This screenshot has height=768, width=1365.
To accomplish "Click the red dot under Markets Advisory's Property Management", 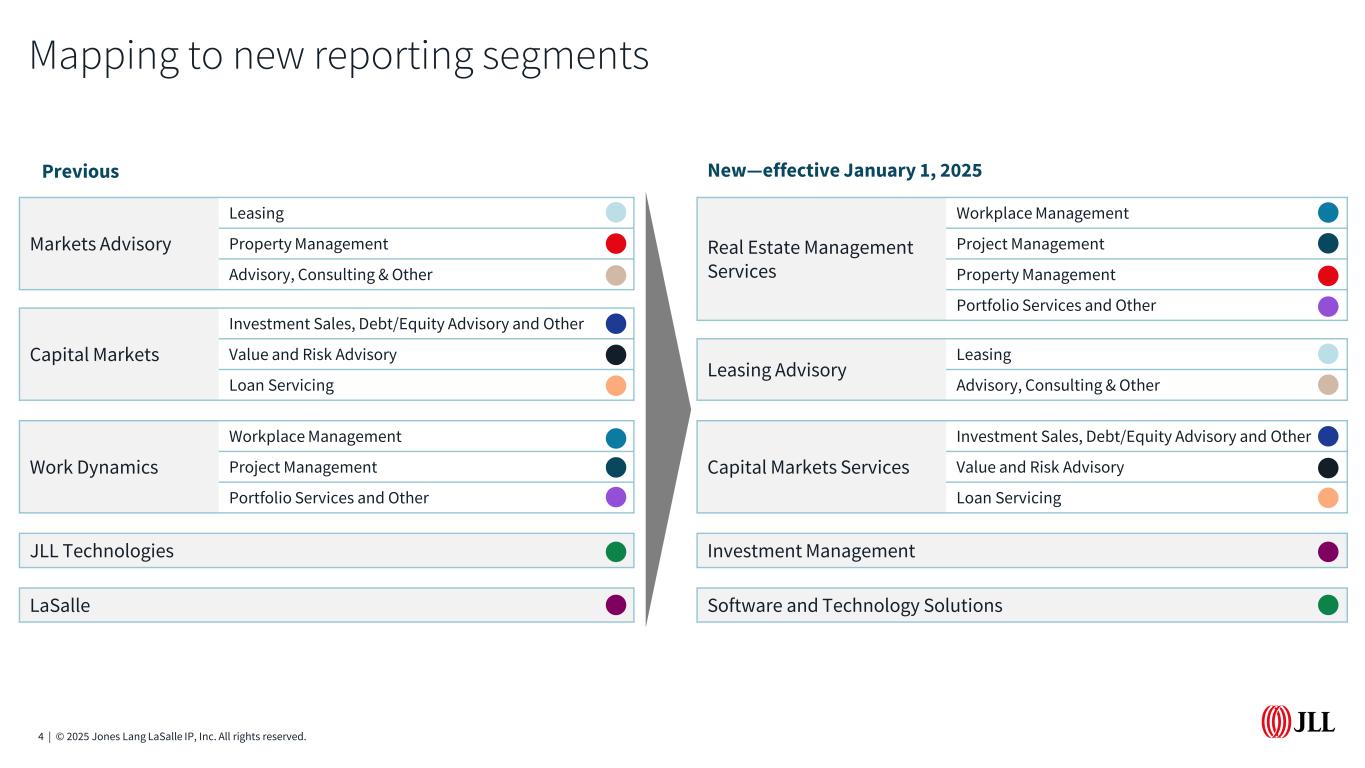I will click(616, 244).
